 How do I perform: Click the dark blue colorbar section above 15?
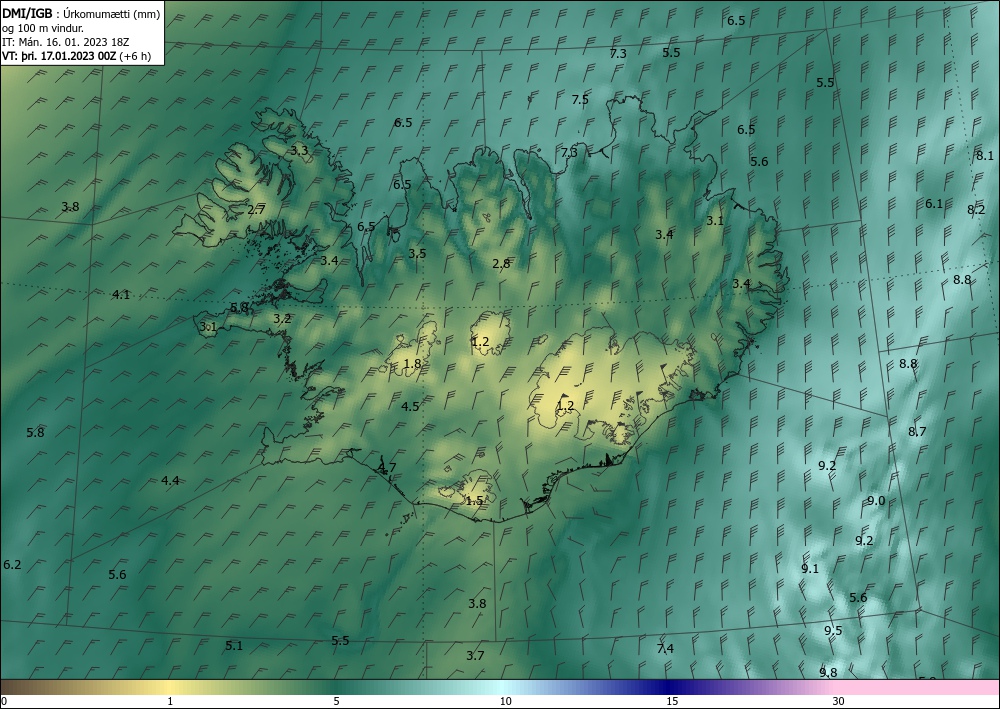(x=666, y=687)
